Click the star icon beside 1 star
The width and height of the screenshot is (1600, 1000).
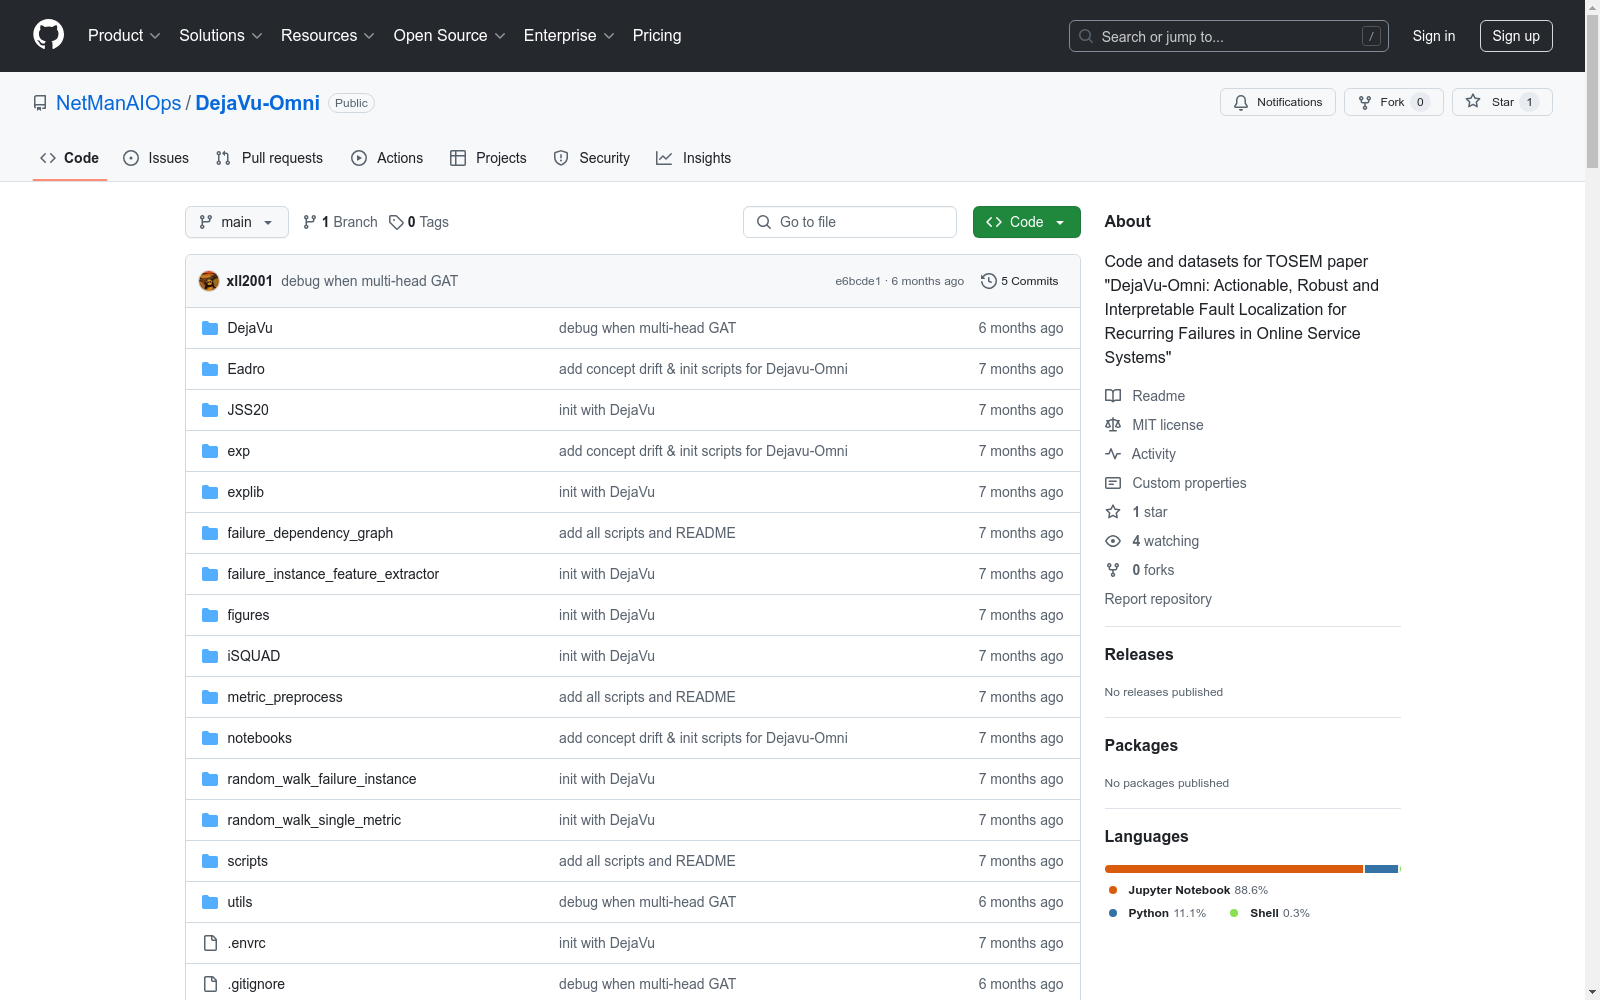pos(1113,512)
